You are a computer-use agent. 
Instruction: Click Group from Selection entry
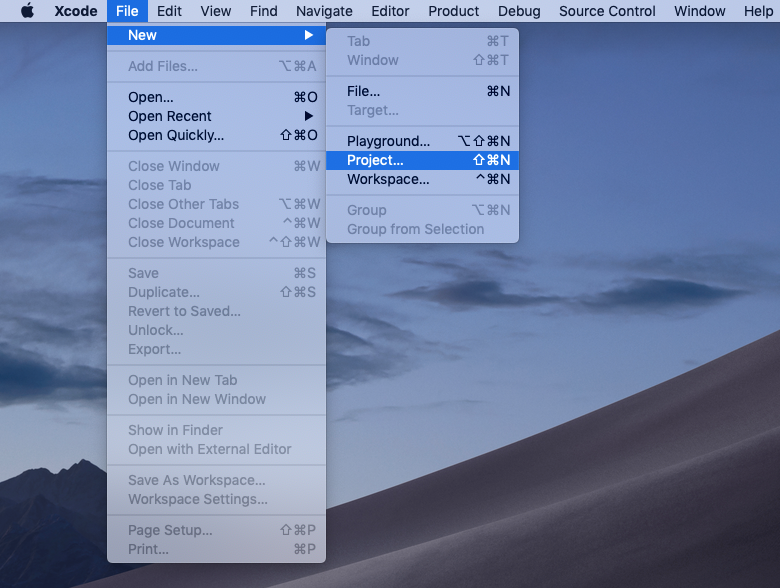[422, 229]
